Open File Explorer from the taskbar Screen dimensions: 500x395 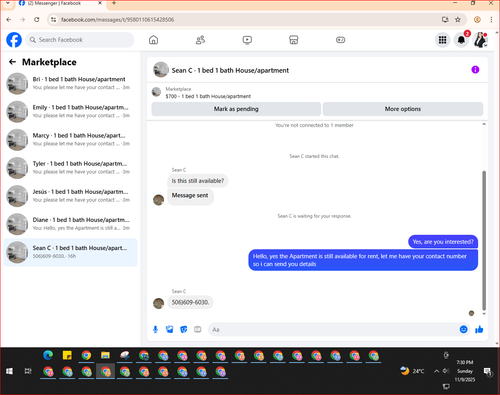pyautogui.click(x=105, y=355)
